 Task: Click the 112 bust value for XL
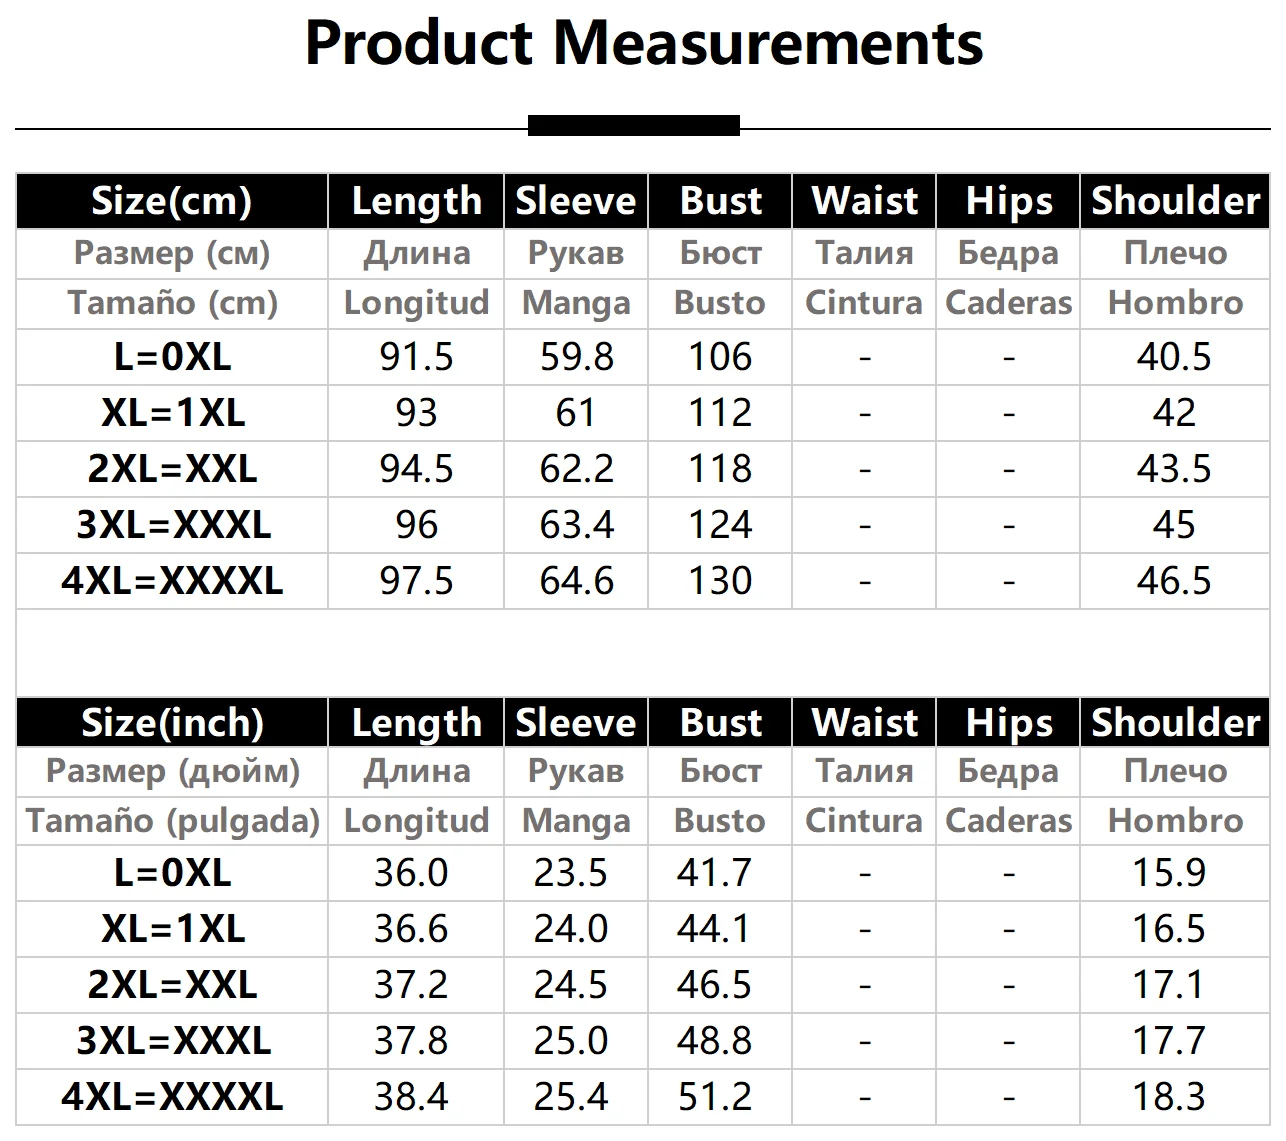click(719, 413)
